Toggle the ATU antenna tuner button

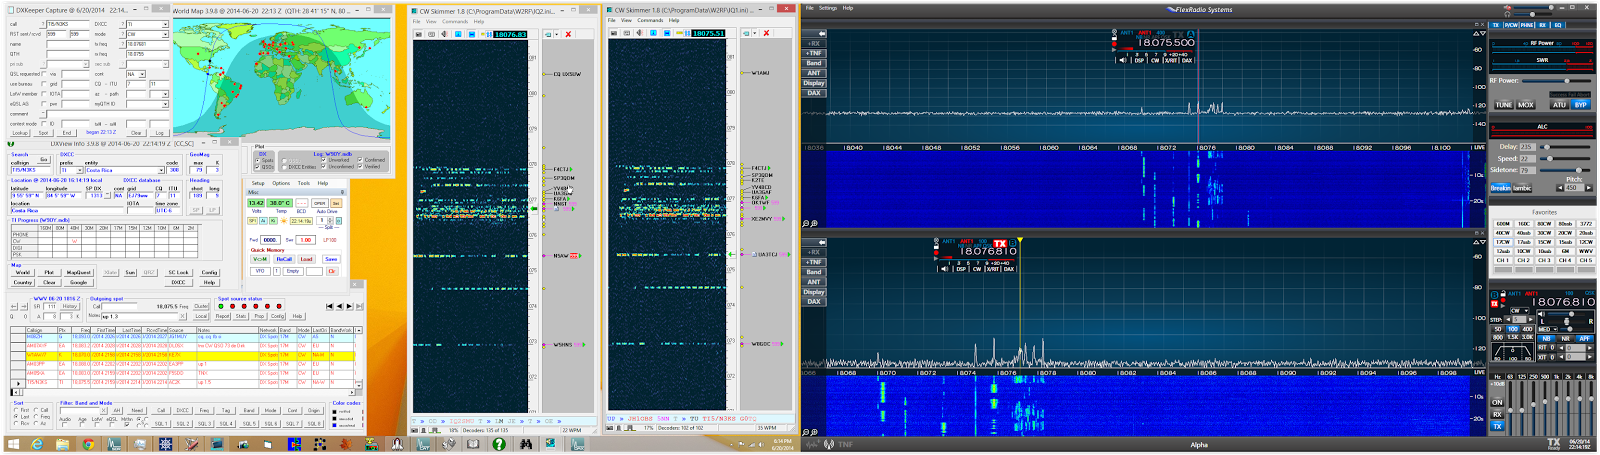pyautogui.click(x=1559, y=105)
